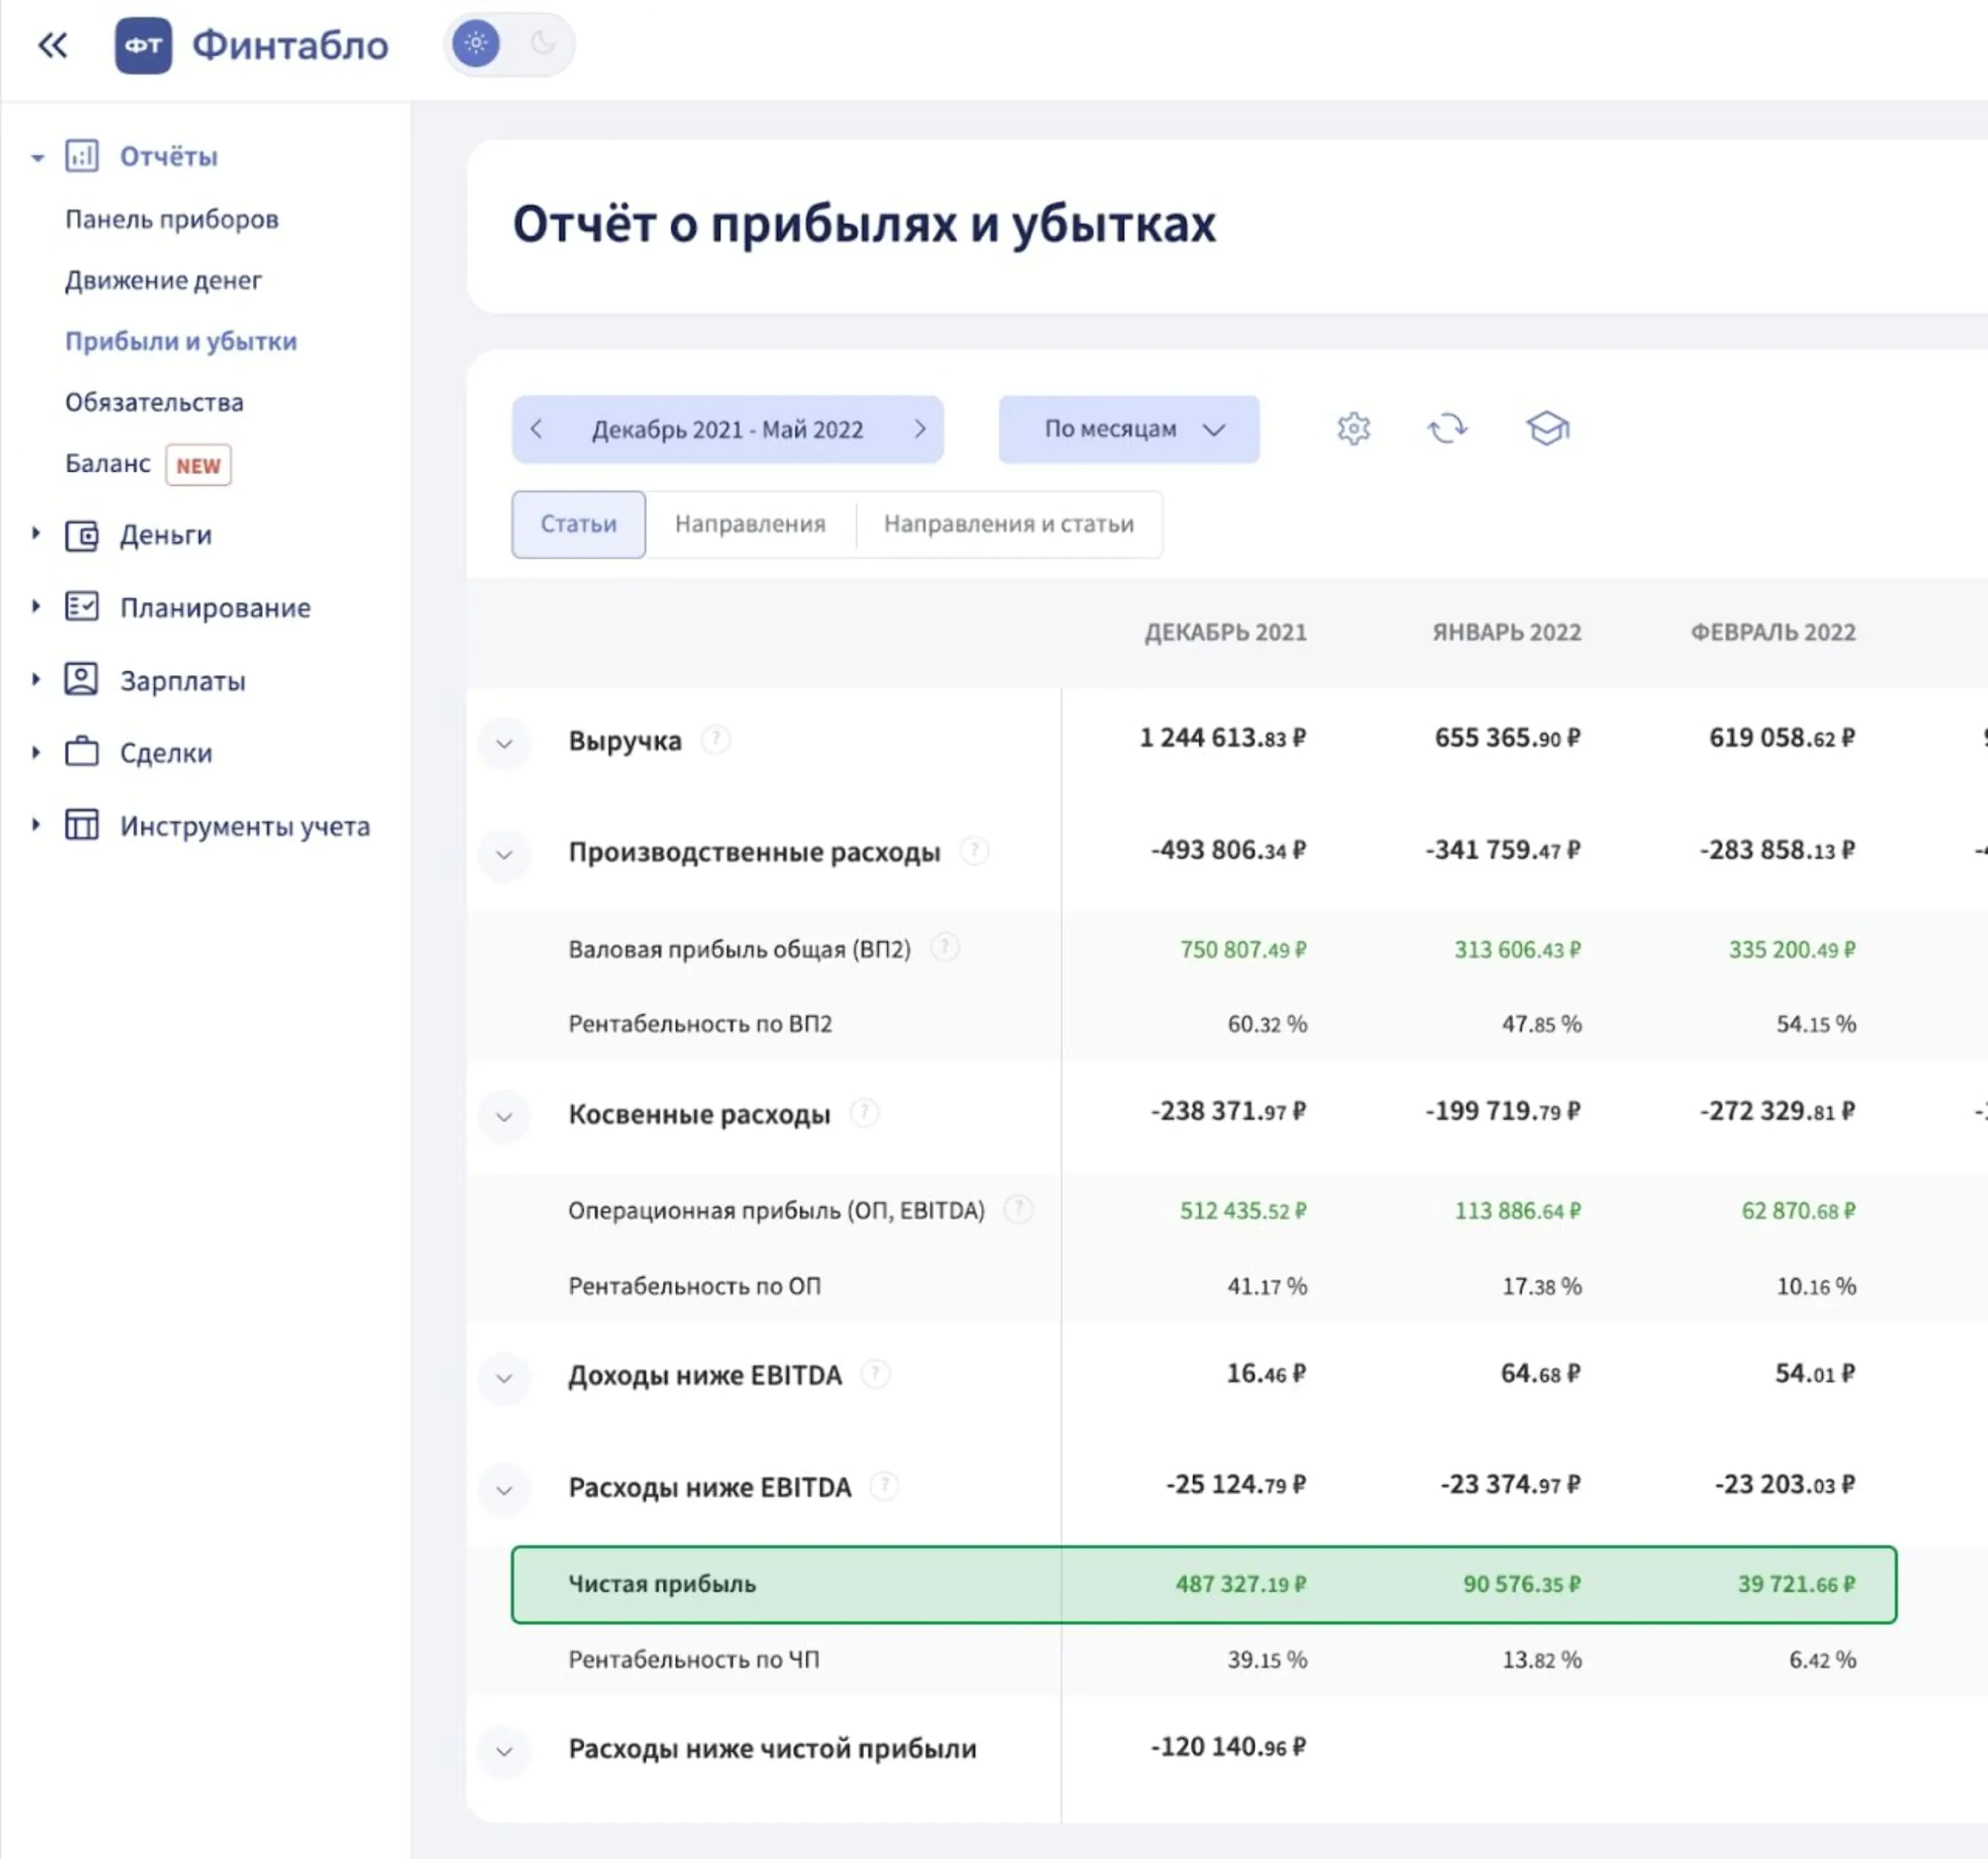Click the ФЕВРАЛЬ 2022 column header
Screen dimensions: 1988x1859
pyautogui.click(x=1773, y=632)
